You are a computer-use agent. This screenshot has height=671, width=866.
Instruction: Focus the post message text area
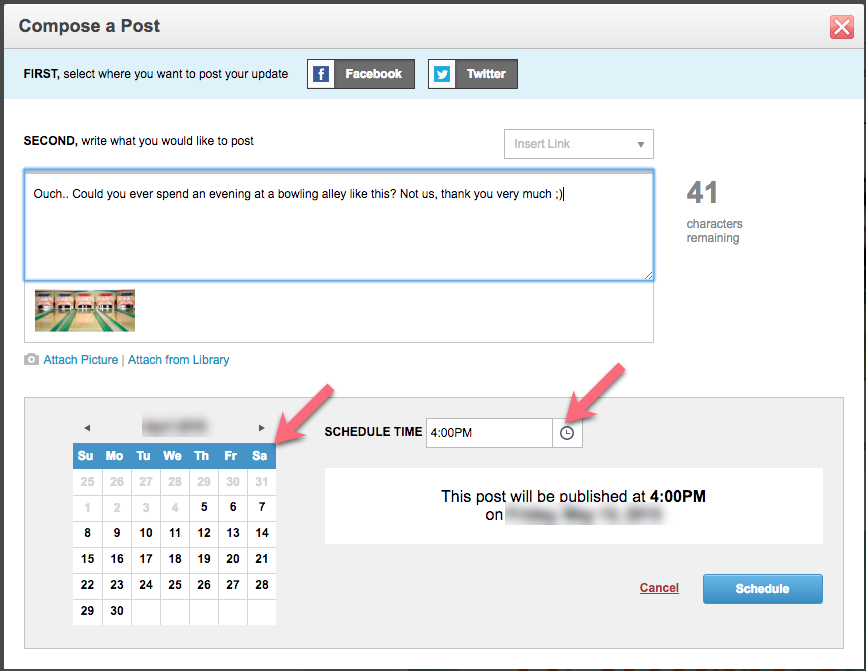coord(339,225)
